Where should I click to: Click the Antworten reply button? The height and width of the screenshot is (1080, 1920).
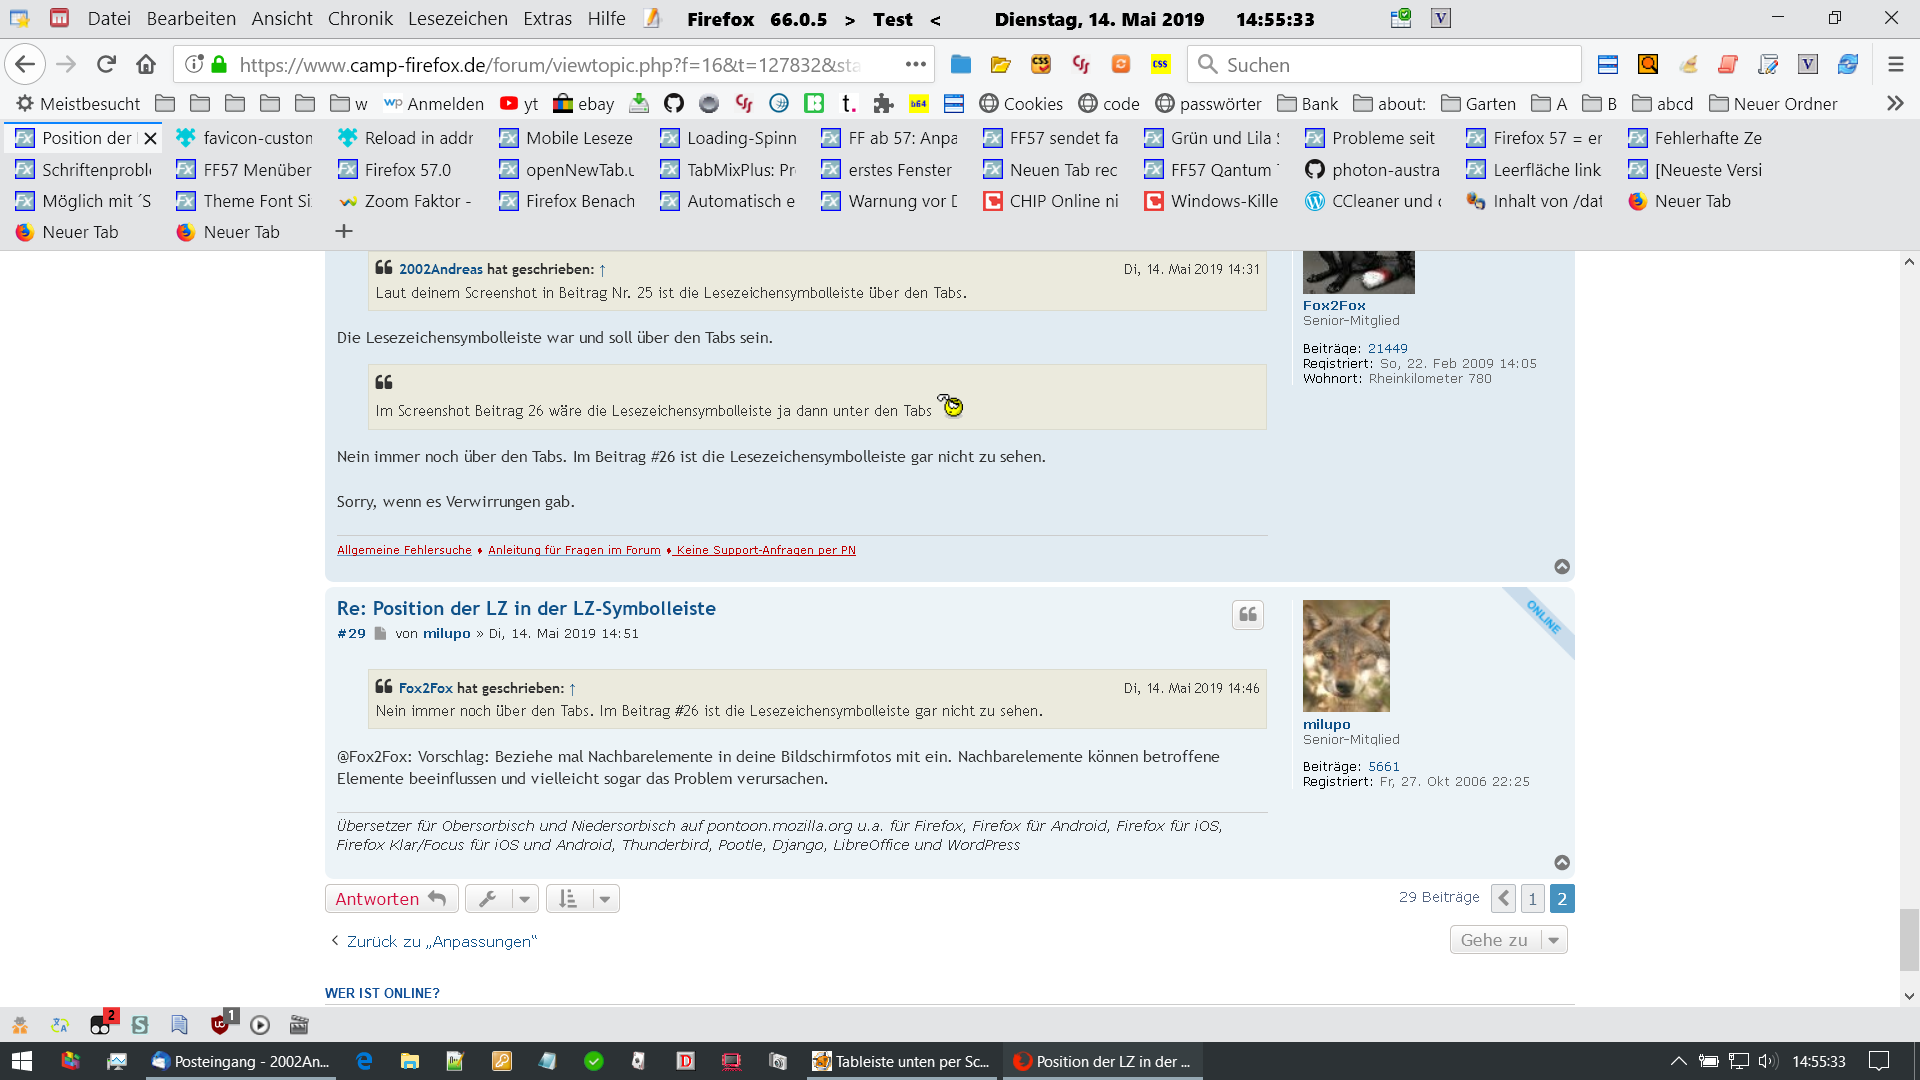coord(391,899)
